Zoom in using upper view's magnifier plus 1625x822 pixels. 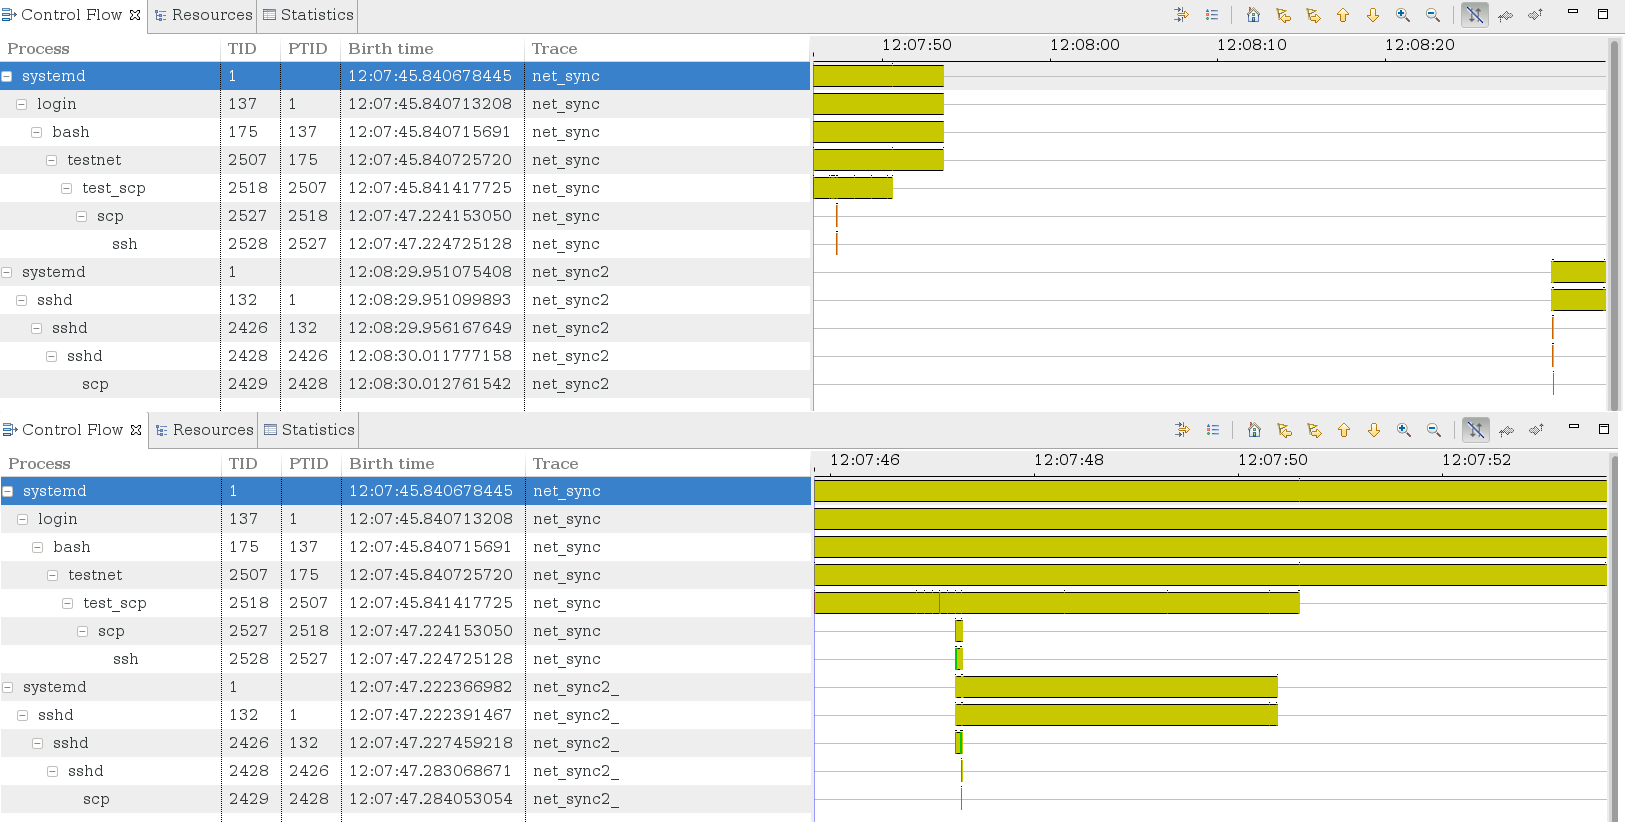[x=1403, y=15]
